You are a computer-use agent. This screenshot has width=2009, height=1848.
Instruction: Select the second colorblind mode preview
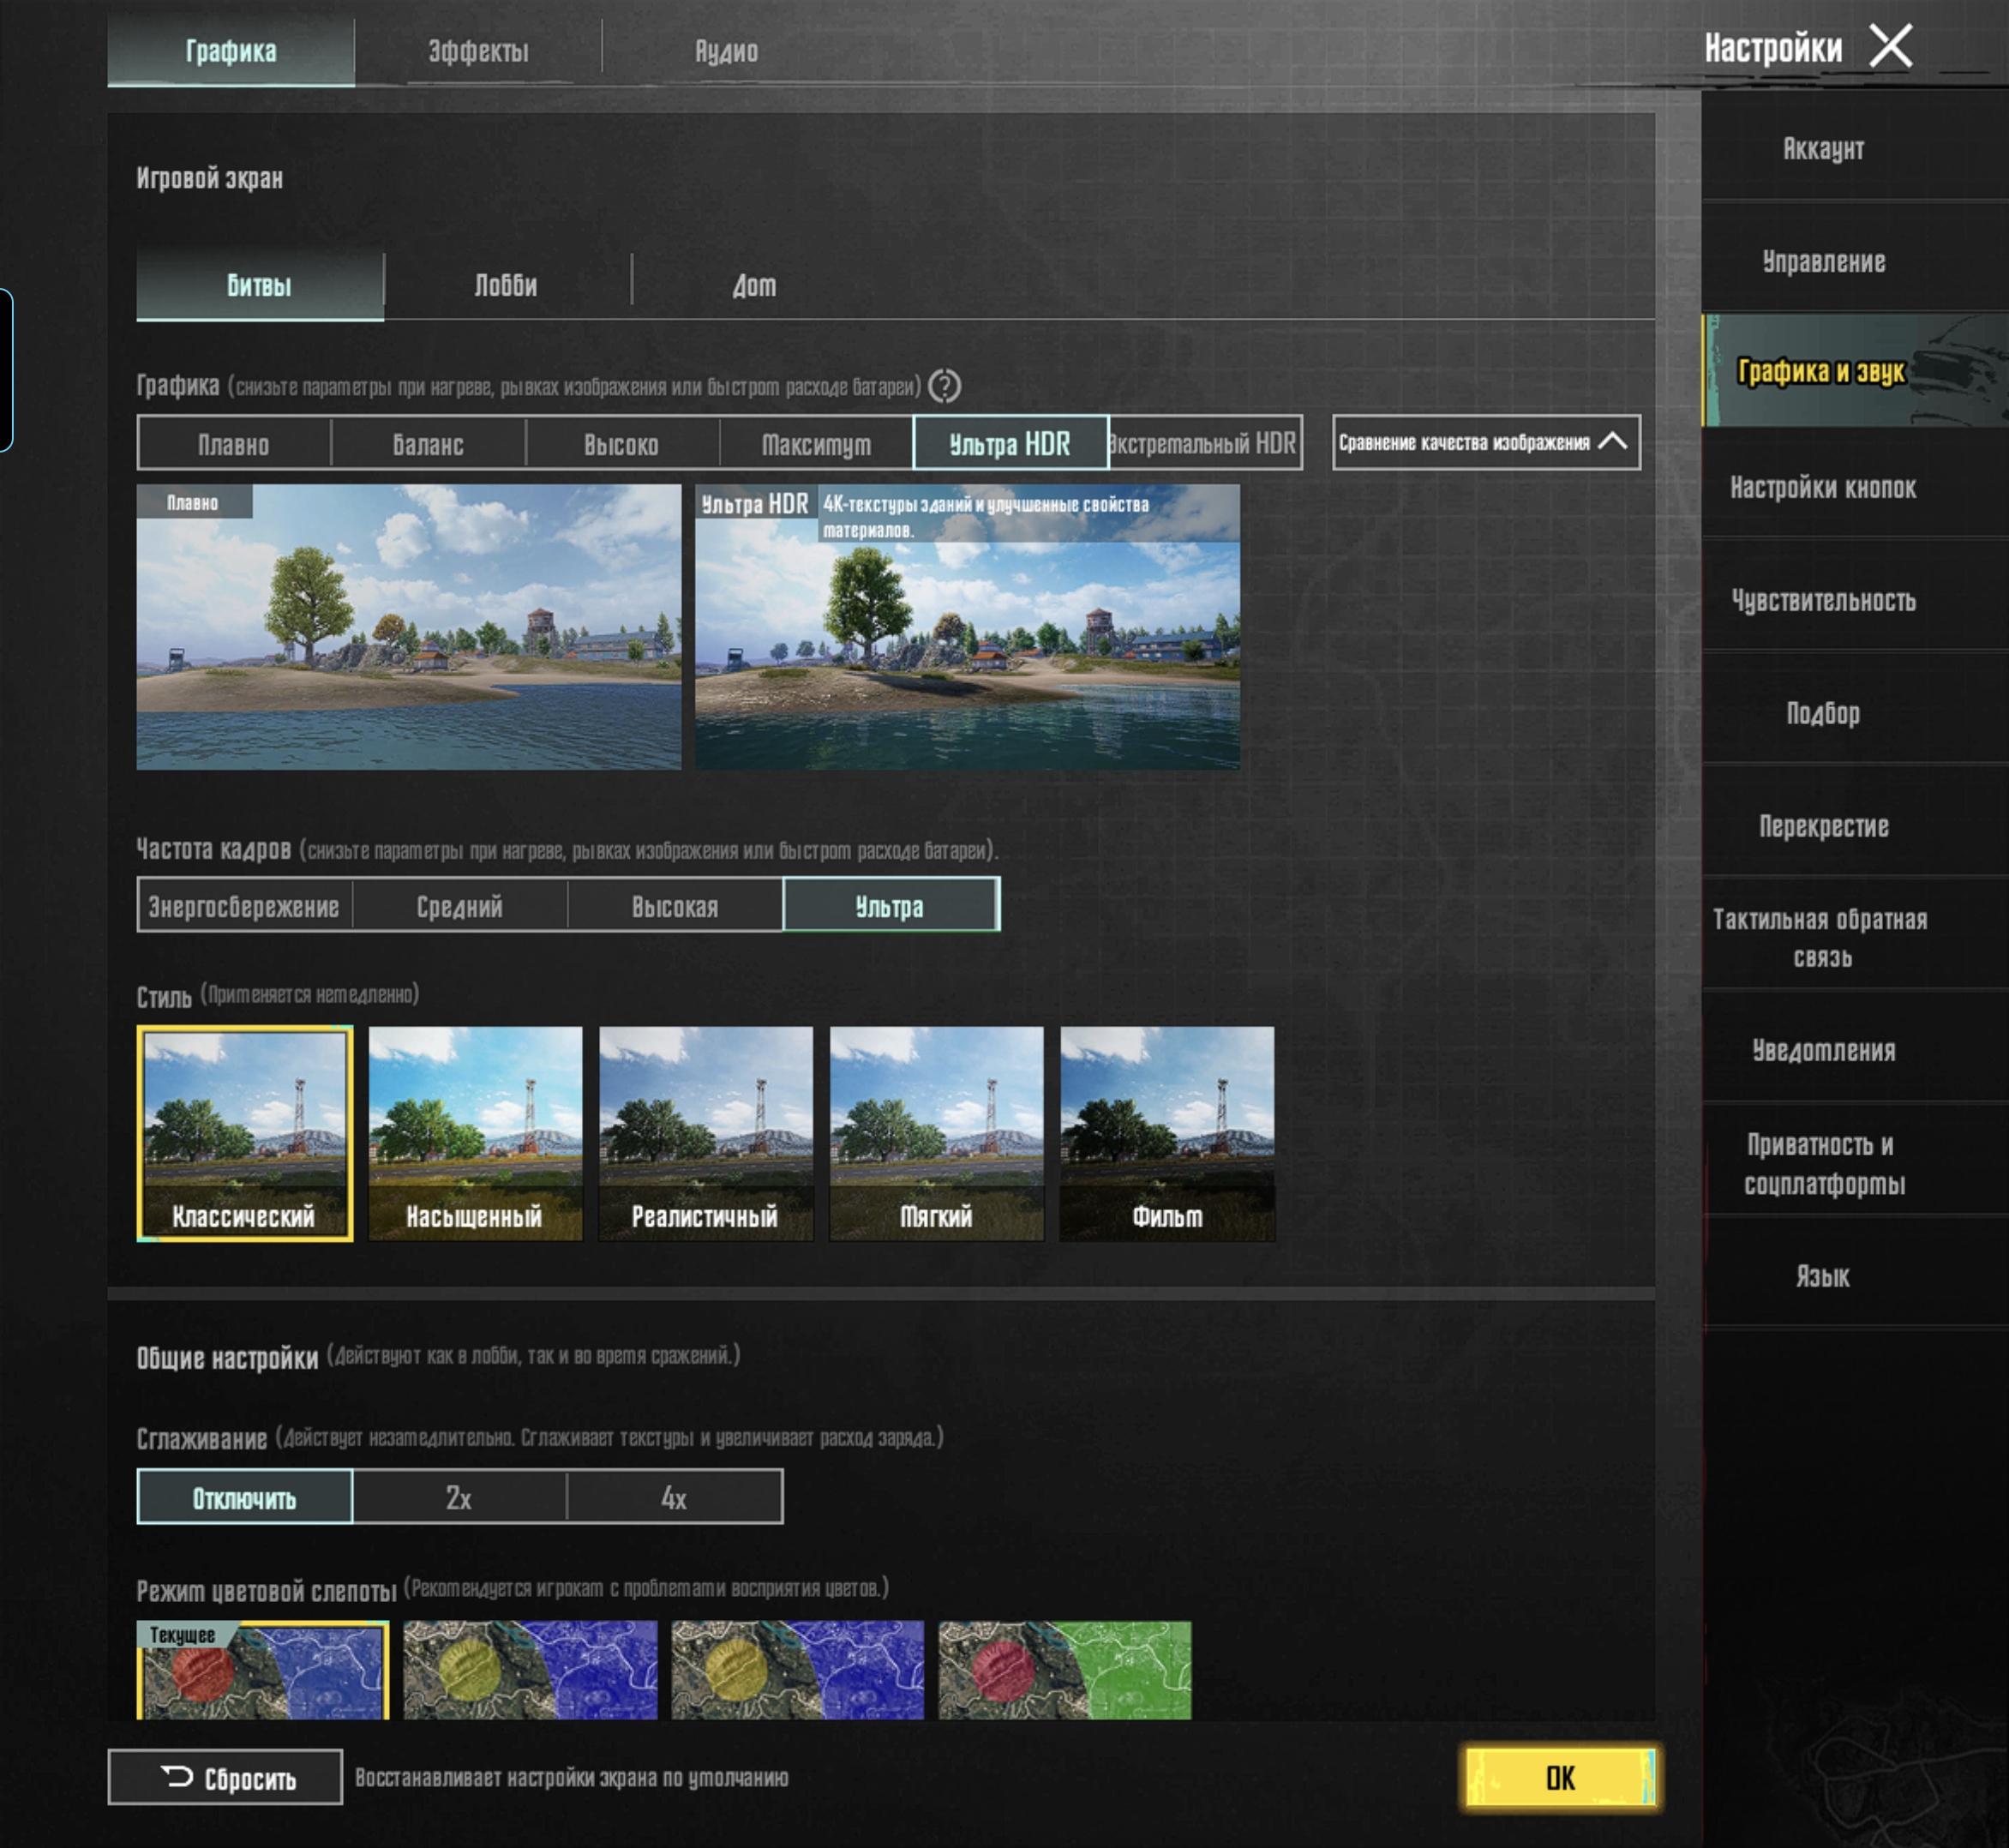(530, 1670)
